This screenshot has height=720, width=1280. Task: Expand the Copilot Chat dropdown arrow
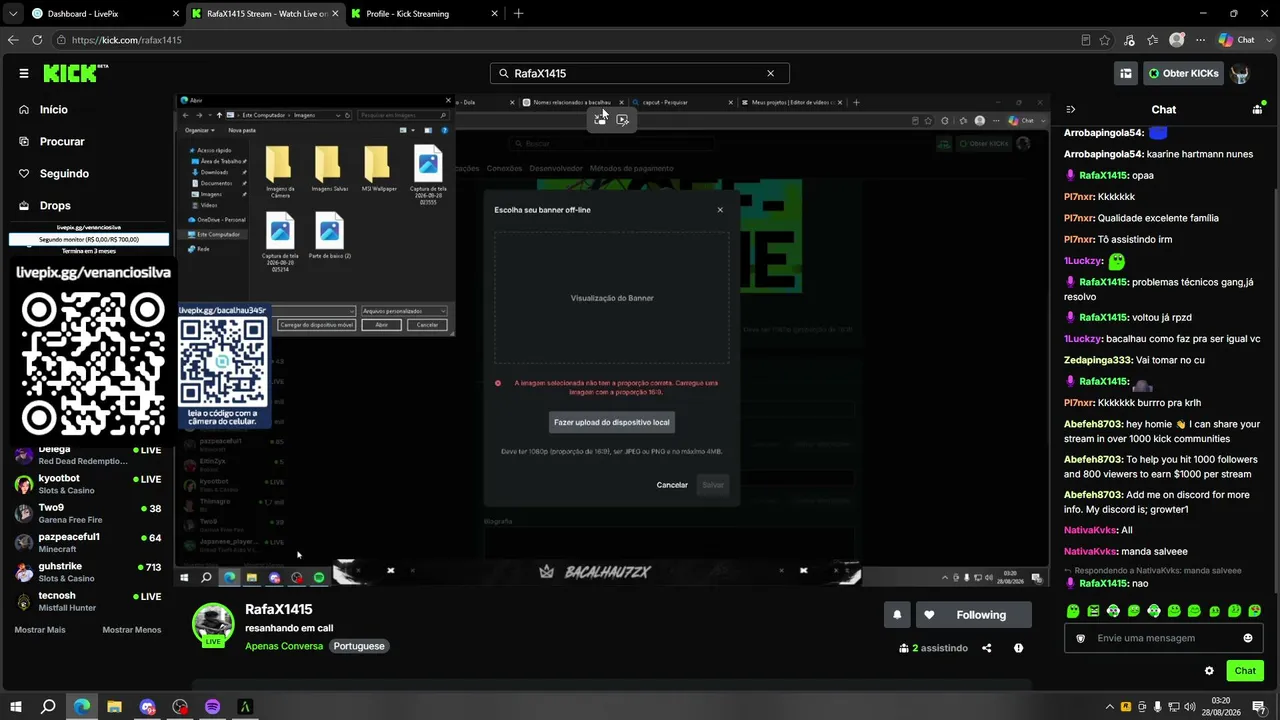[1267, 40]
